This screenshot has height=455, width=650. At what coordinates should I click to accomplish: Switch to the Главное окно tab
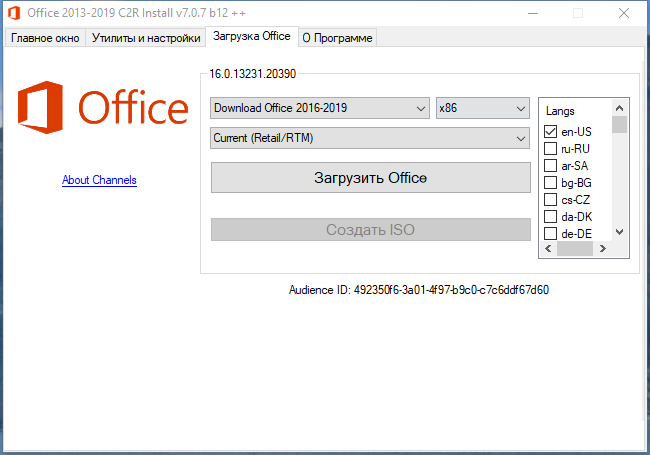(45, 38)
